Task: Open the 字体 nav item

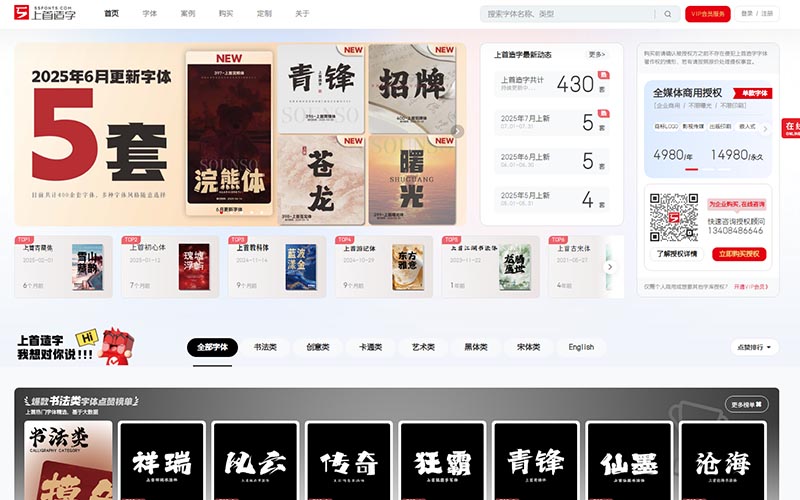Action: tap(149, 14)
